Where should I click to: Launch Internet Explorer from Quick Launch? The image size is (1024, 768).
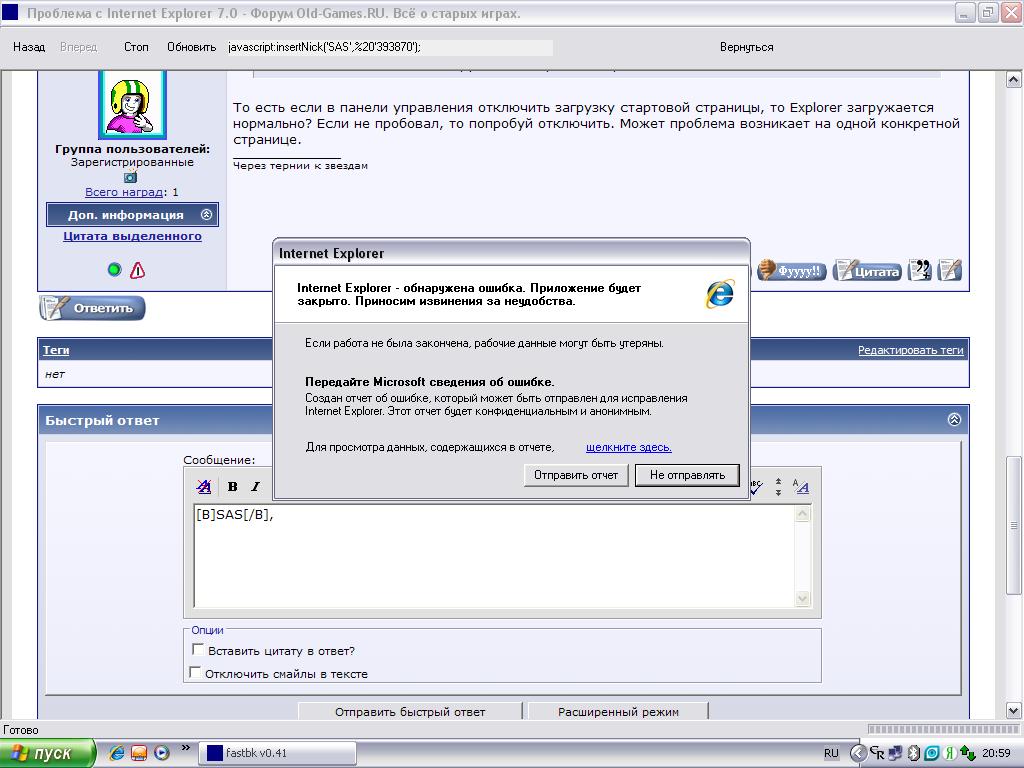click(x=117, y=753)
